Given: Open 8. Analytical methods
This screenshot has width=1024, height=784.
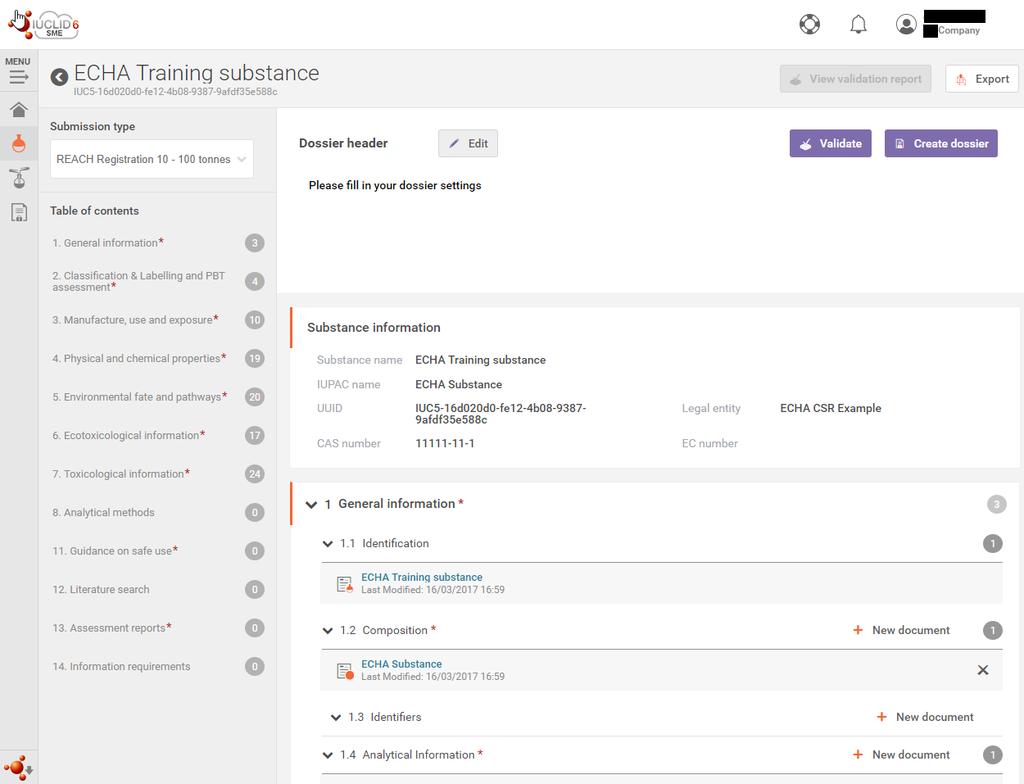Looking at the screenshot, I should point(103,512).
